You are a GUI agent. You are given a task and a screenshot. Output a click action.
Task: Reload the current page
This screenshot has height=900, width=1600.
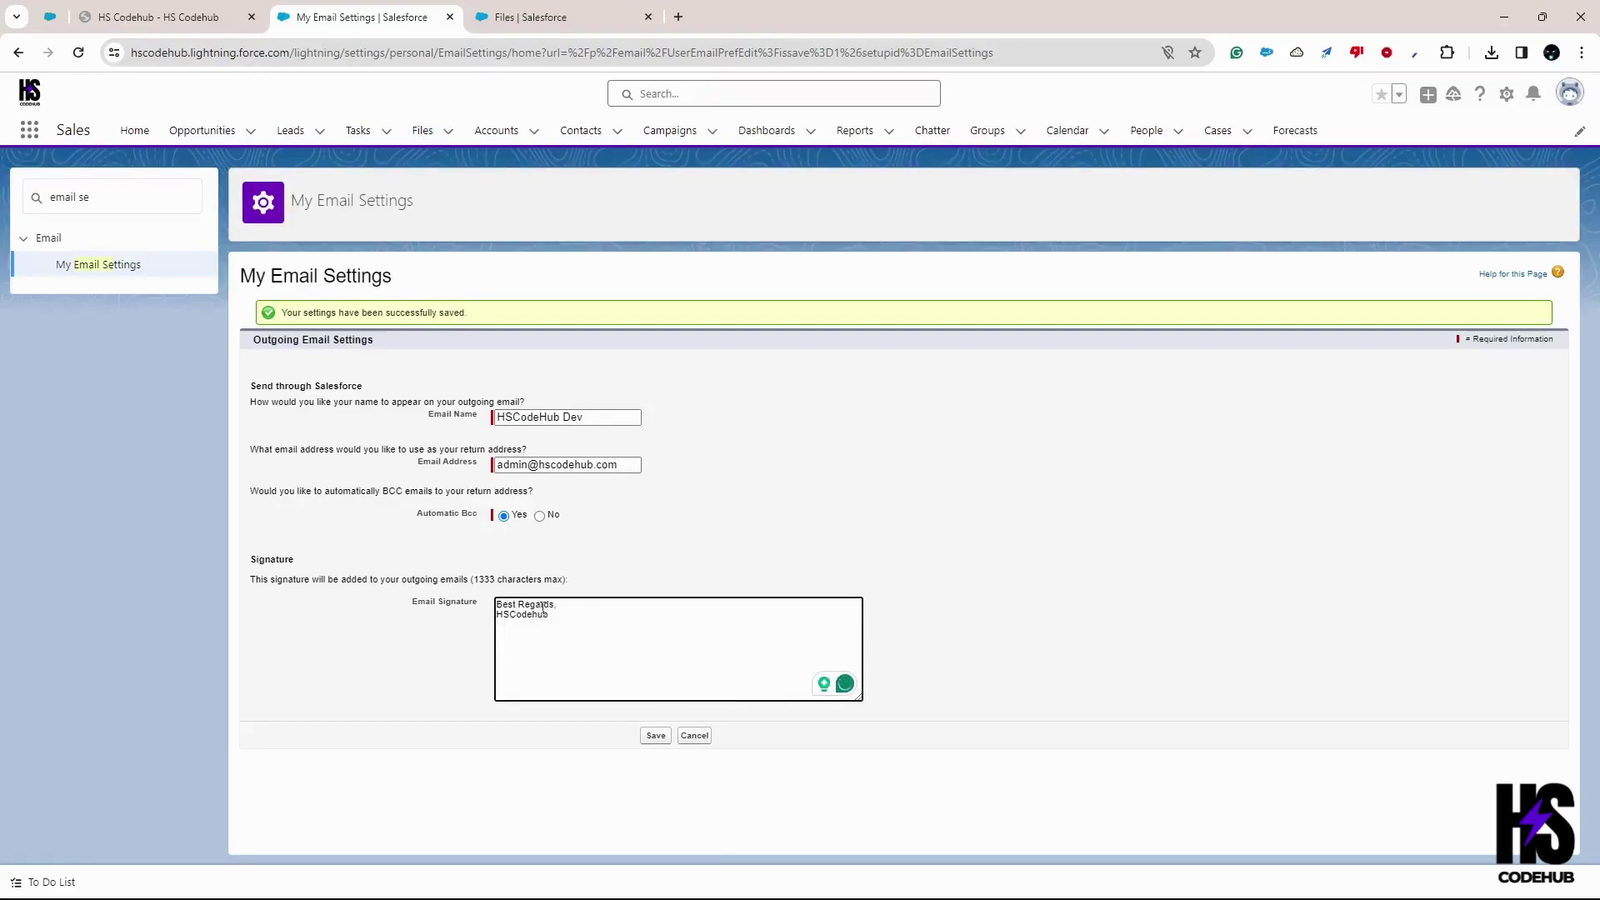[78, 53]
